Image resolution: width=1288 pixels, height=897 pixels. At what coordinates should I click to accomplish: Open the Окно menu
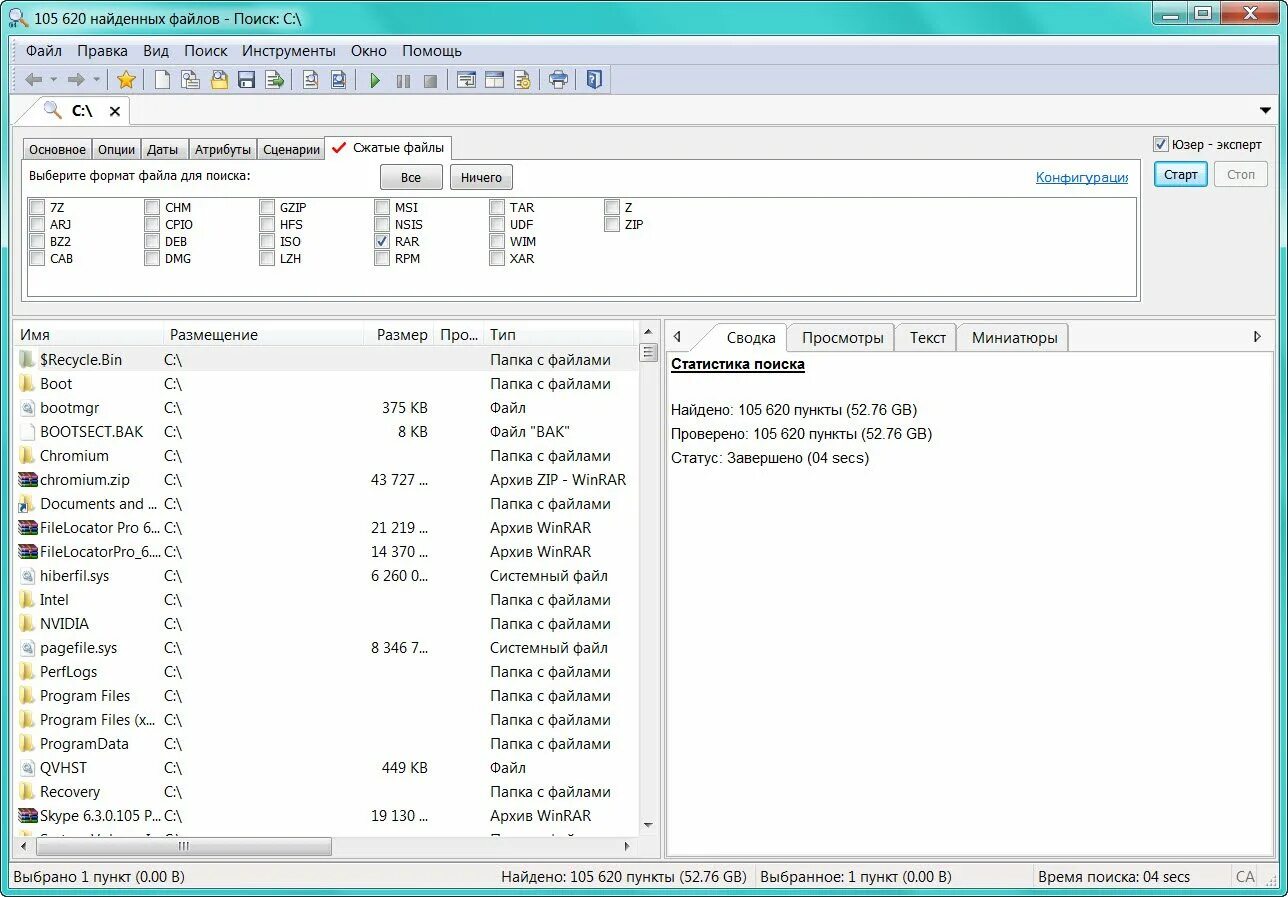tap(369, 50)
